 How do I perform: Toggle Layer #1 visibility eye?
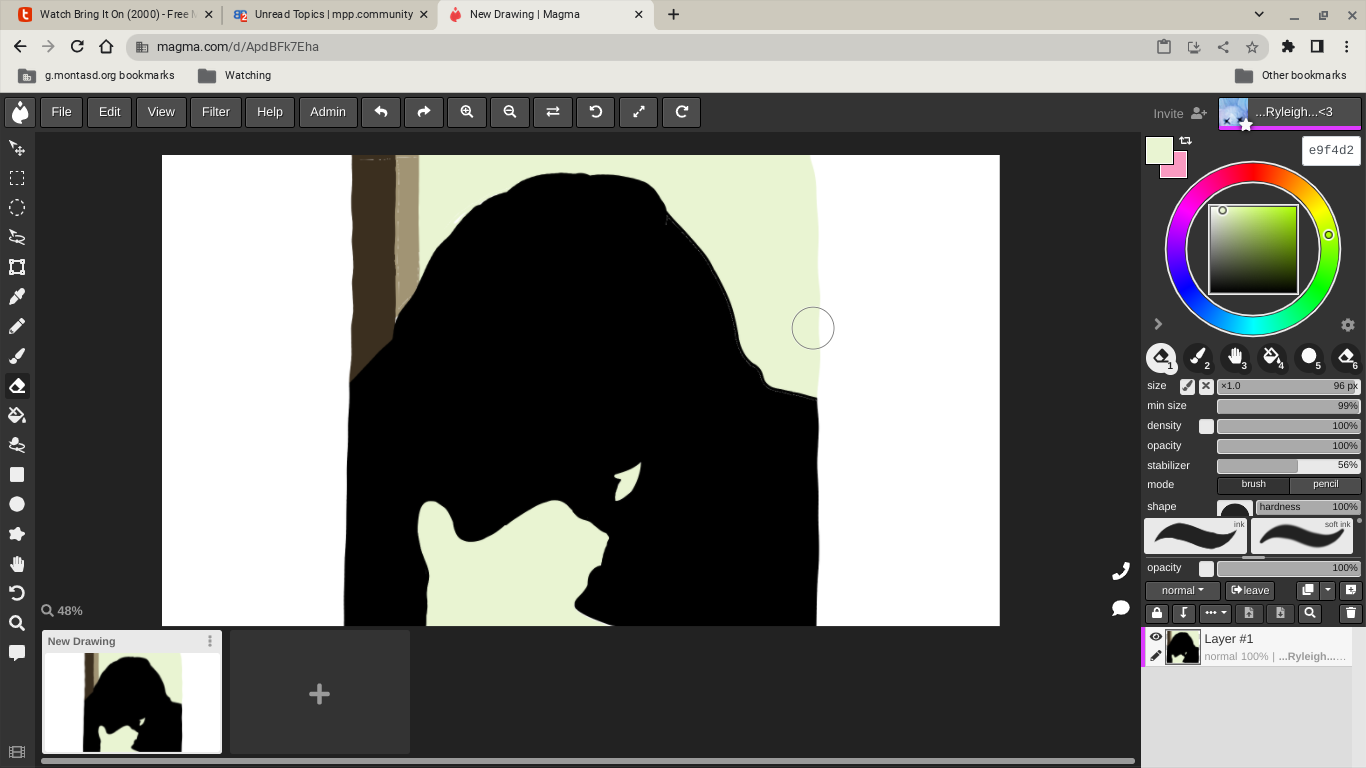[1156, 637]
